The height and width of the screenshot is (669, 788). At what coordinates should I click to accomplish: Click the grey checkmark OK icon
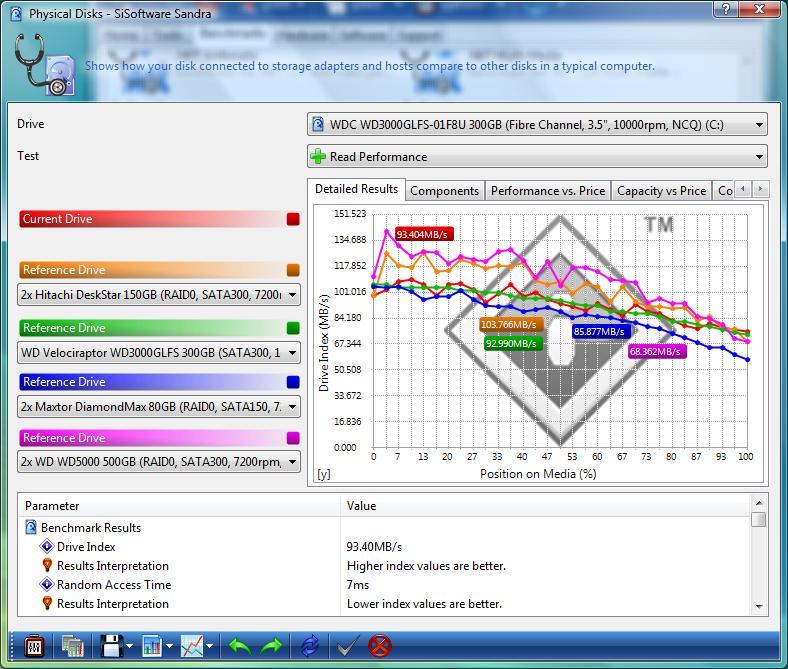point(348,646)
